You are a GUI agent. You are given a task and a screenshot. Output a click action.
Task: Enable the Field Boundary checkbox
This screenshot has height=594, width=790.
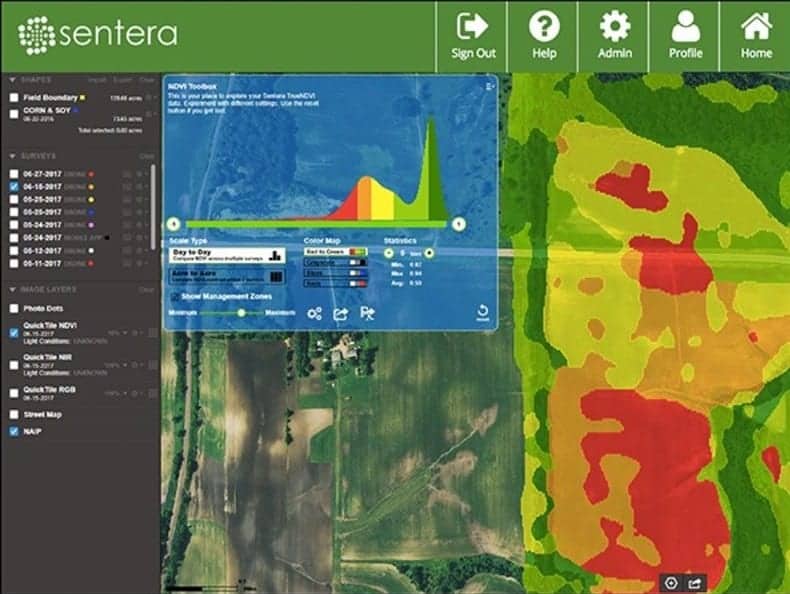(x=14, y=97)
